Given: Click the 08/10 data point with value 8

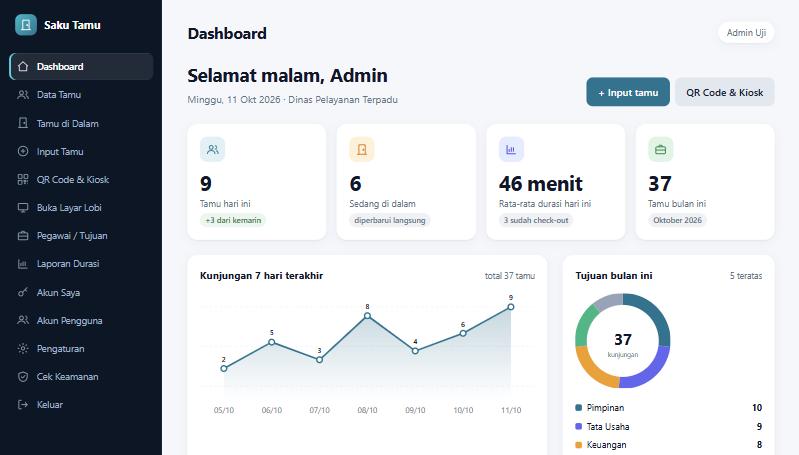Looking at the screenshot, I should (x=367, y=316).
